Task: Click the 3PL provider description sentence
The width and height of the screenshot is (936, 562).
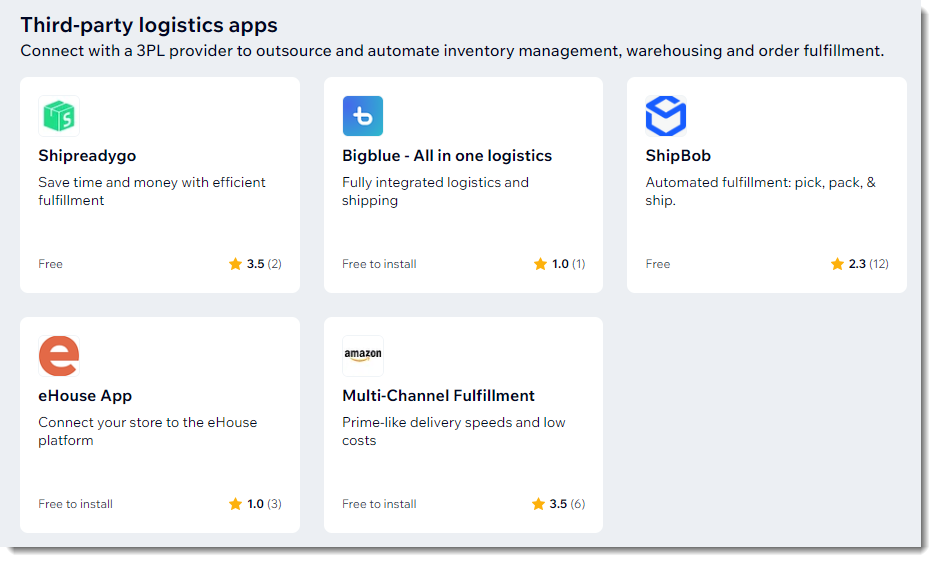Action: [452, 51]
